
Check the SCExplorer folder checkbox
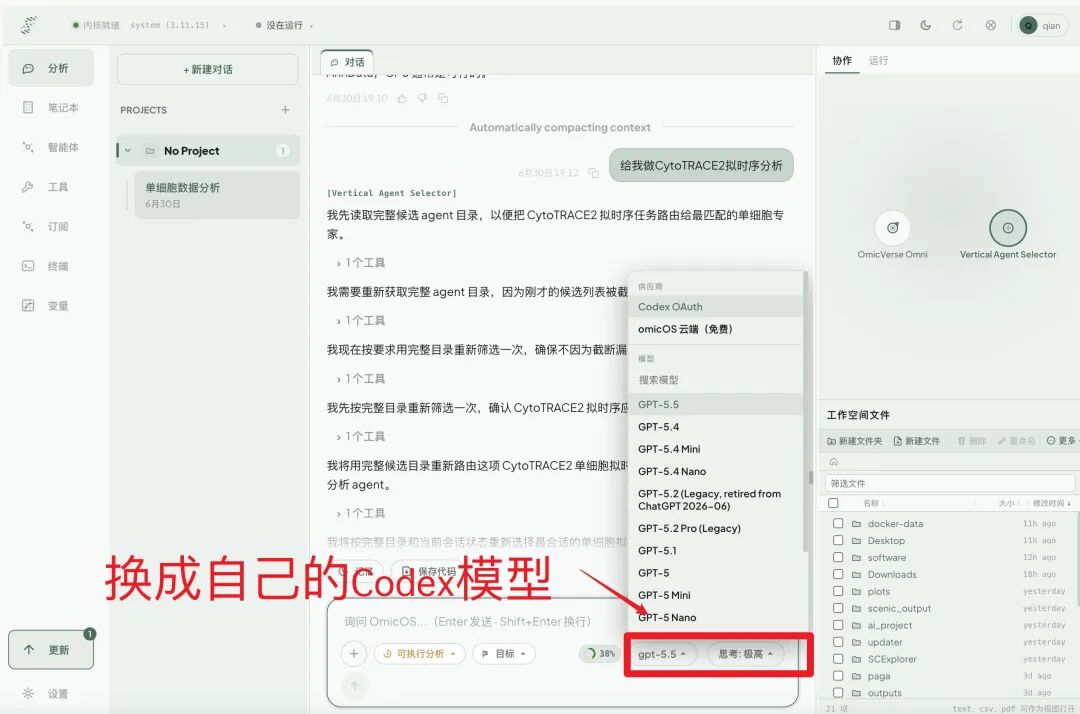pyautogui.click(x=838, y=659)
